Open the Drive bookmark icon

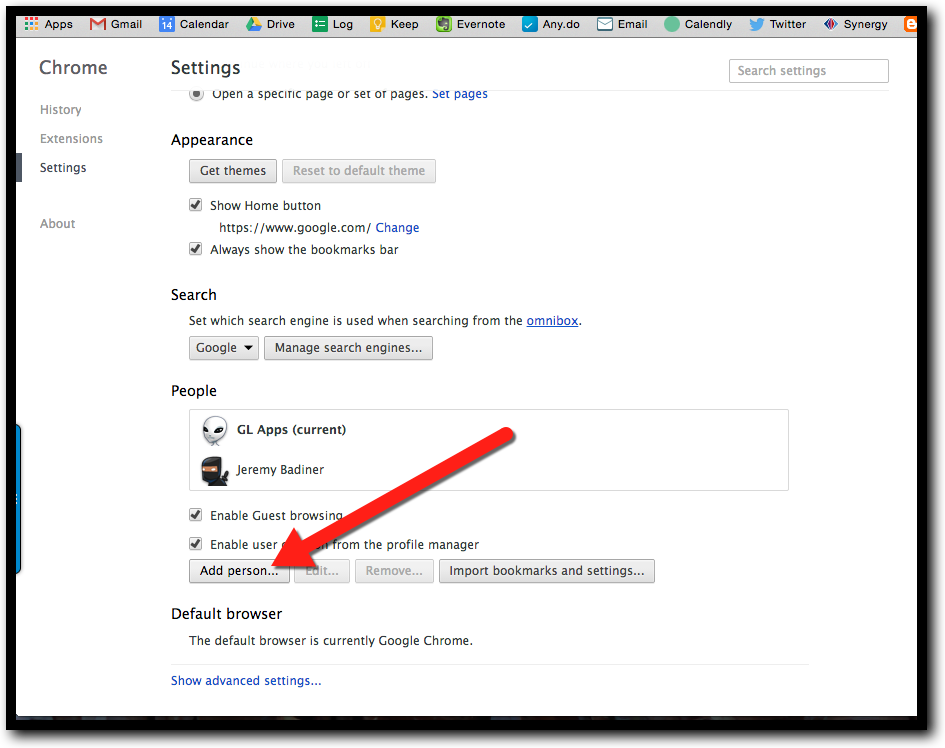(x=254, y=24)
